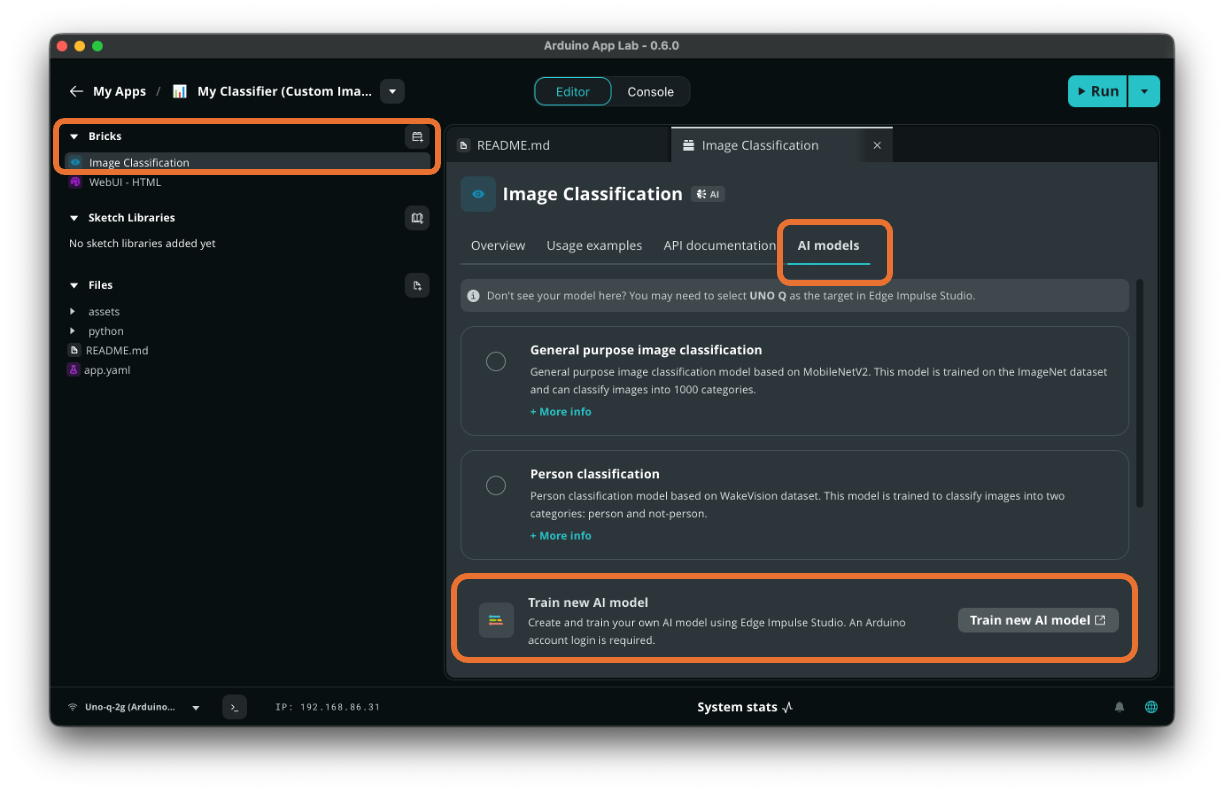Switch to the README.md tab

point(558,145)
